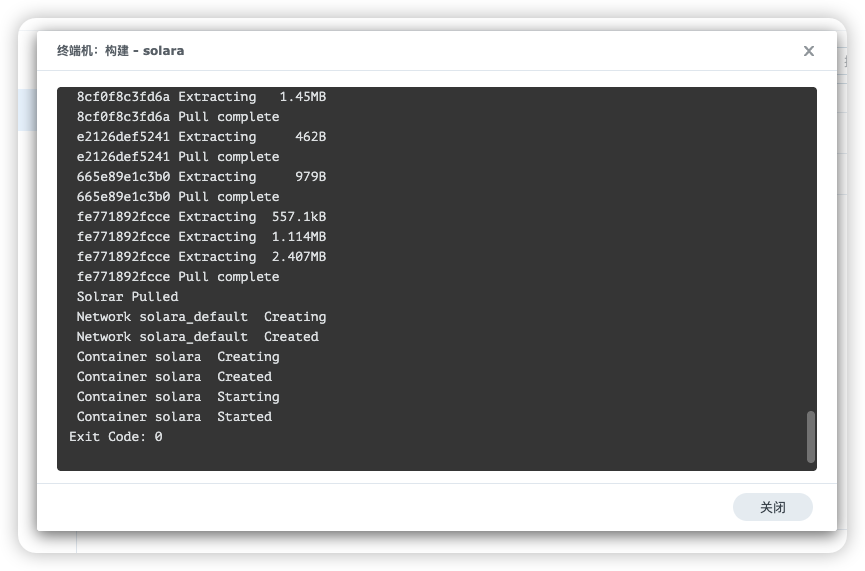Click the '8cf0f8c3fd6a Extracting 1.45MB' line
Screen dimensions: 865x571
[x=201, y=97]
